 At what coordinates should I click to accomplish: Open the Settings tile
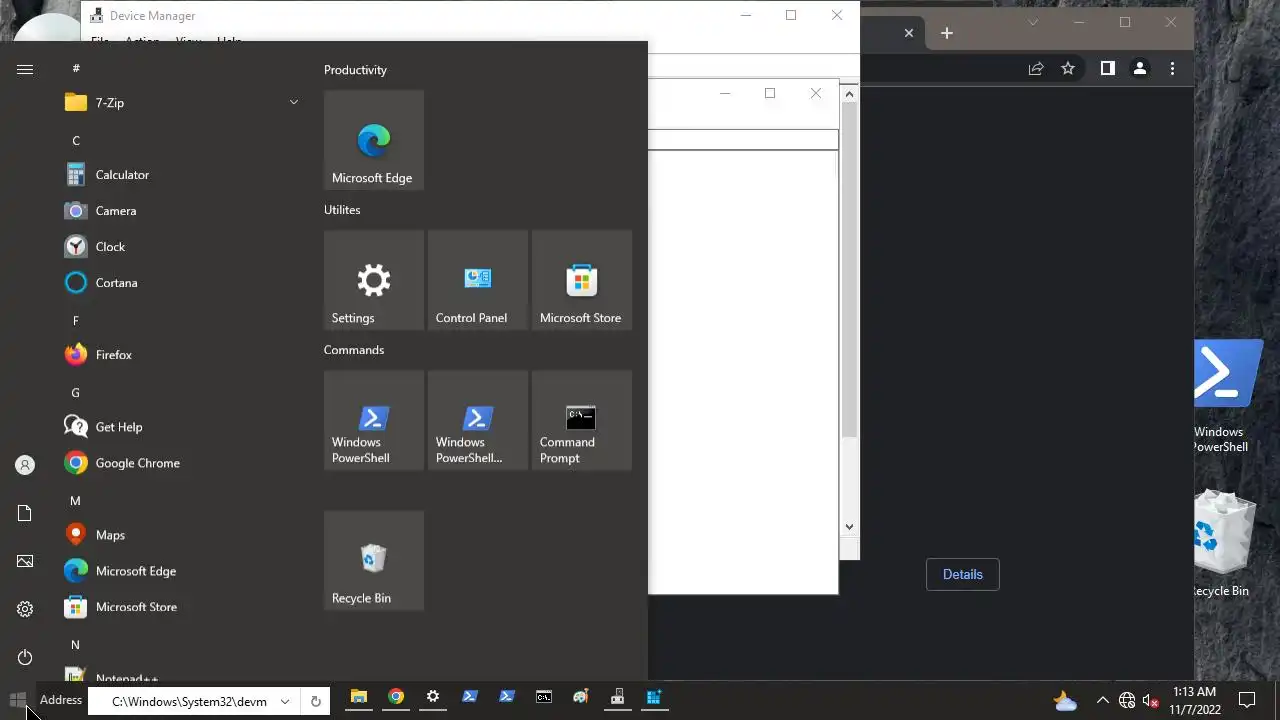[374, 280]
